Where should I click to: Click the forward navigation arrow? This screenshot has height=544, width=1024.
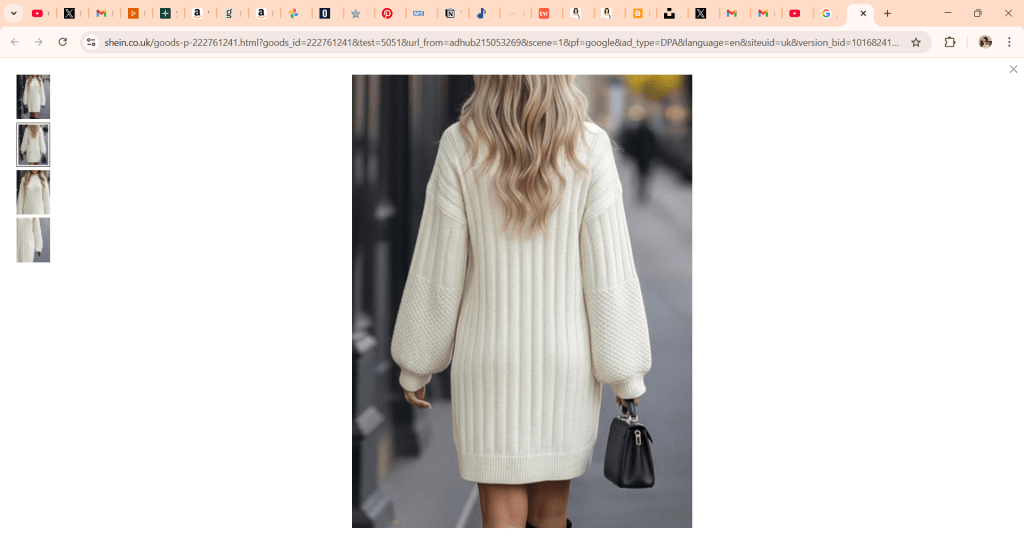[39, 42]
